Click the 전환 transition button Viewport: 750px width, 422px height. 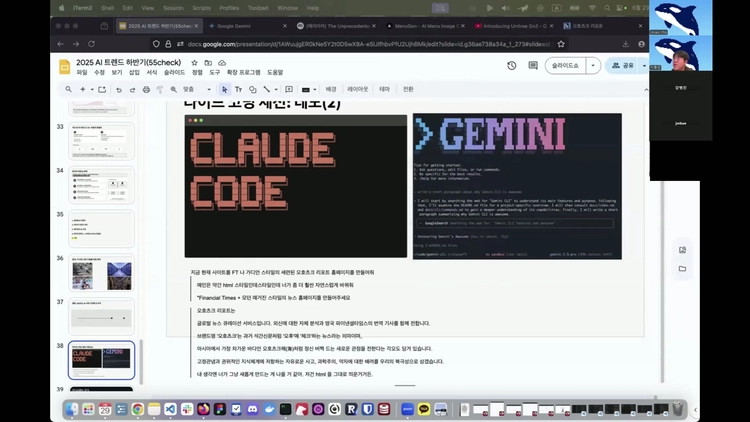pos(408,89)
